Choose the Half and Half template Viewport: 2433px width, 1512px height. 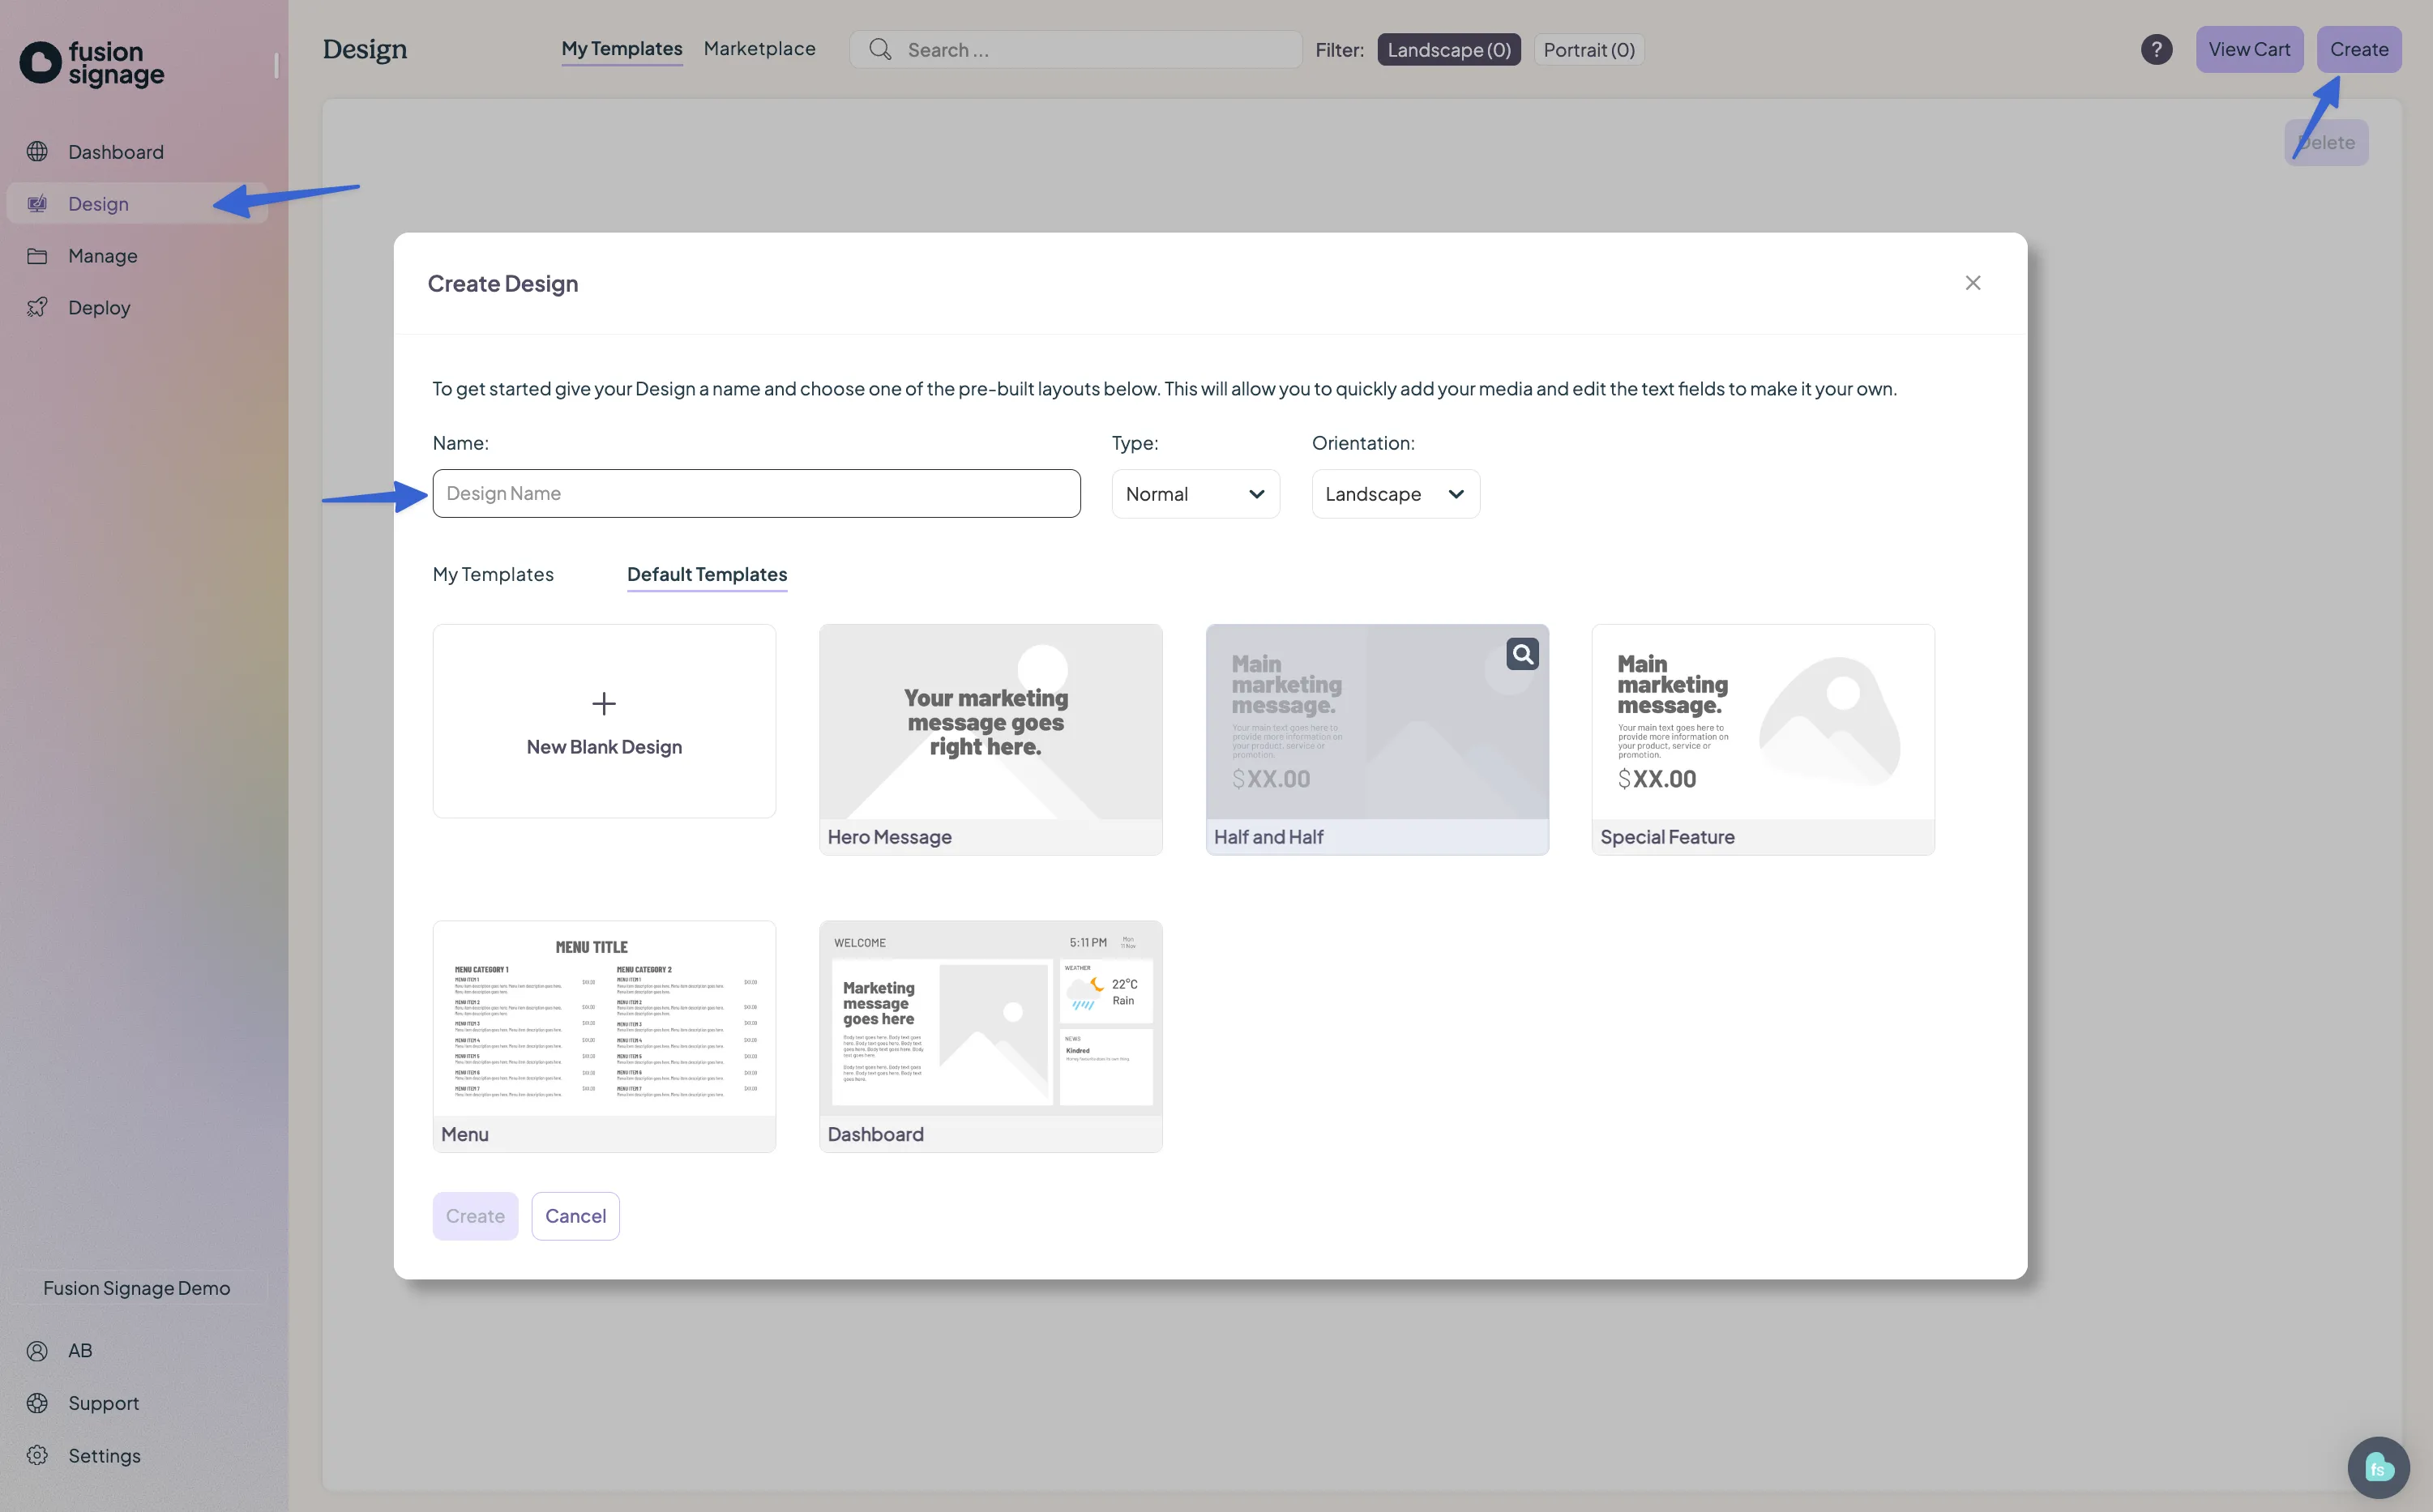[x=1377, y=740]
